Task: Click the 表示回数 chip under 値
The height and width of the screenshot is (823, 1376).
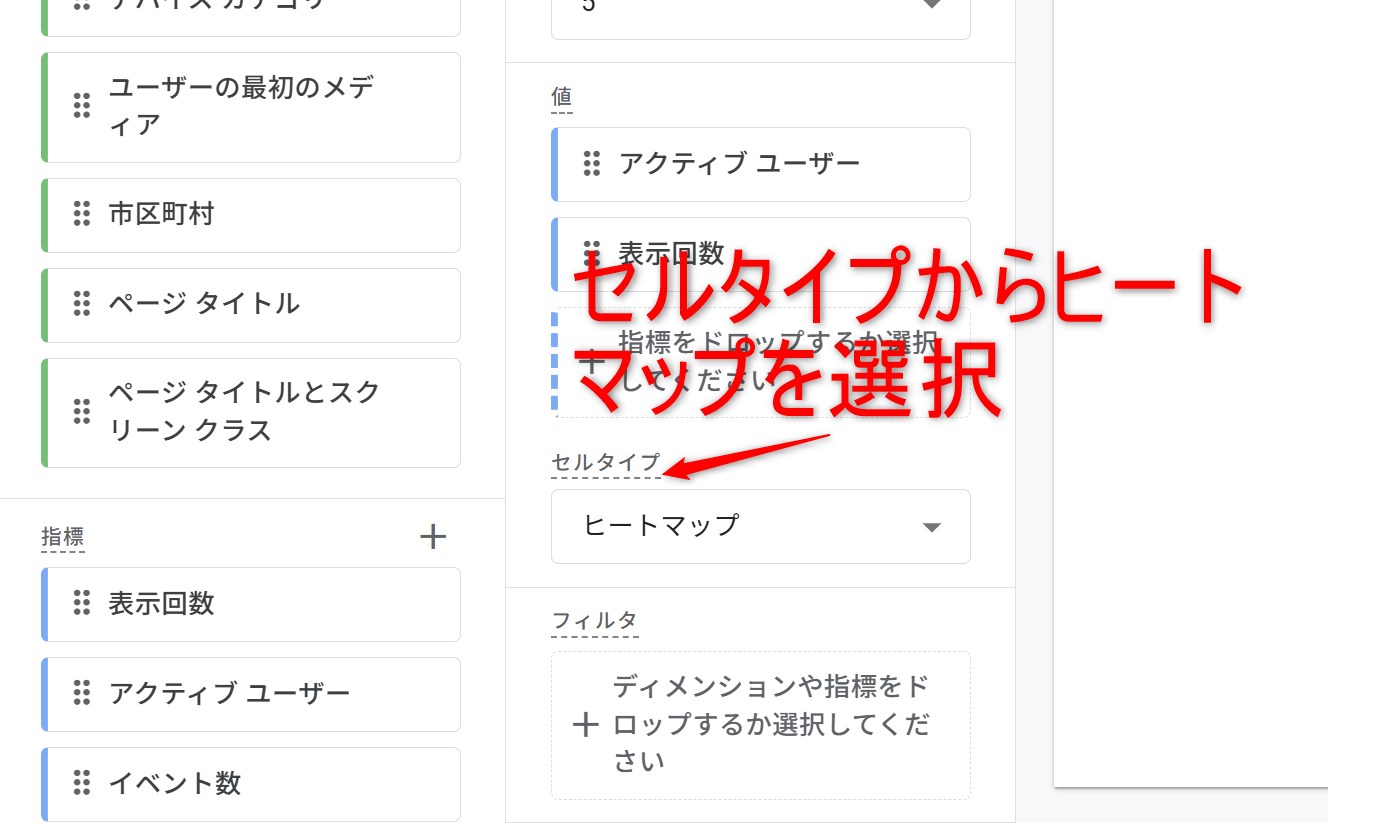Action: coord(760,254)
